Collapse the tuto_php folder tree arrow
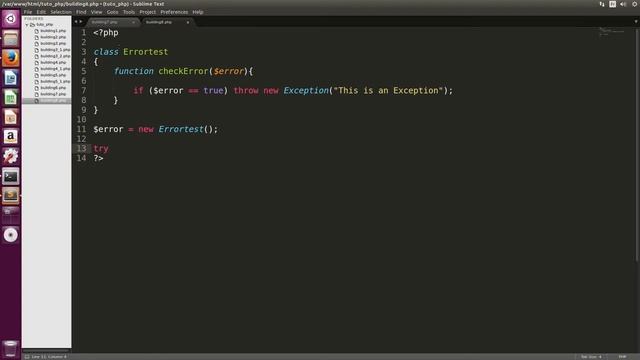640x360 pixels. point(27,25)
